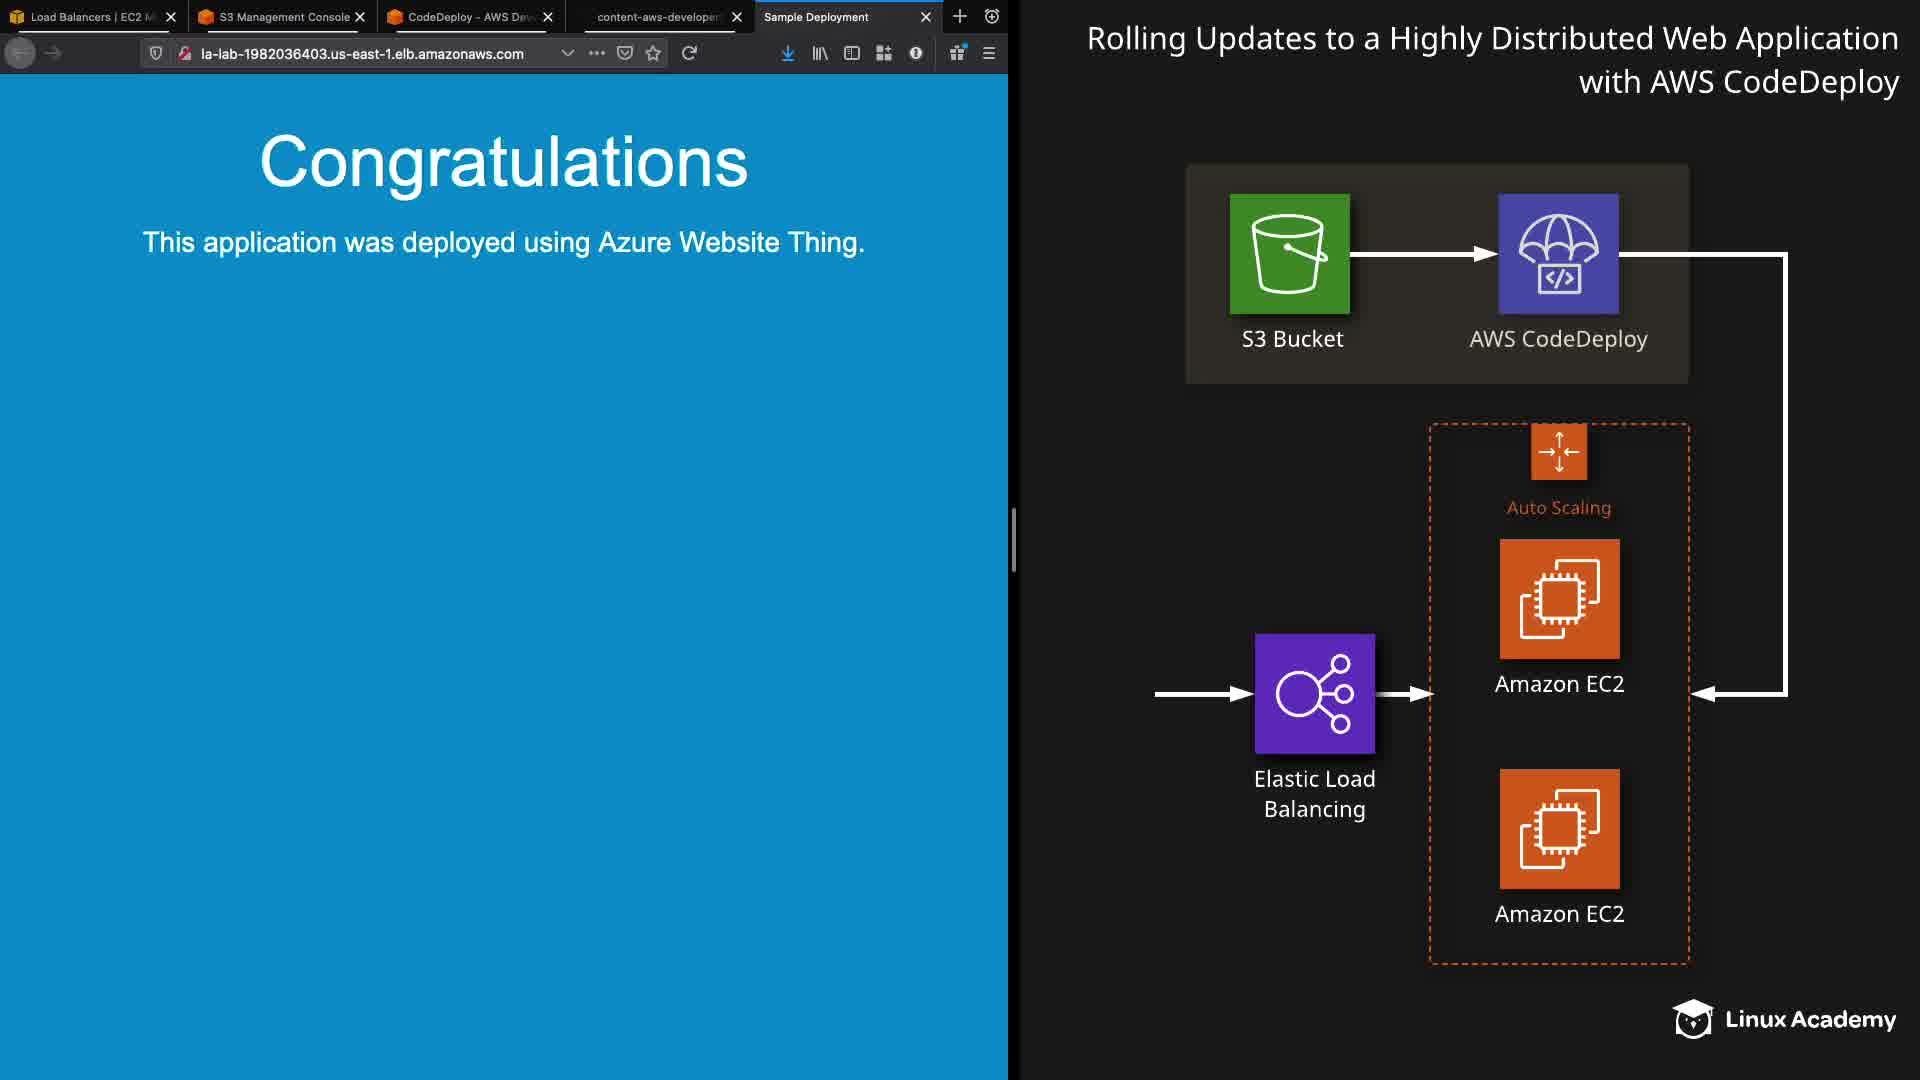Save page to Pocket
The width and height of the screenshot is (1920, 1080).
[x=625, y=53]
